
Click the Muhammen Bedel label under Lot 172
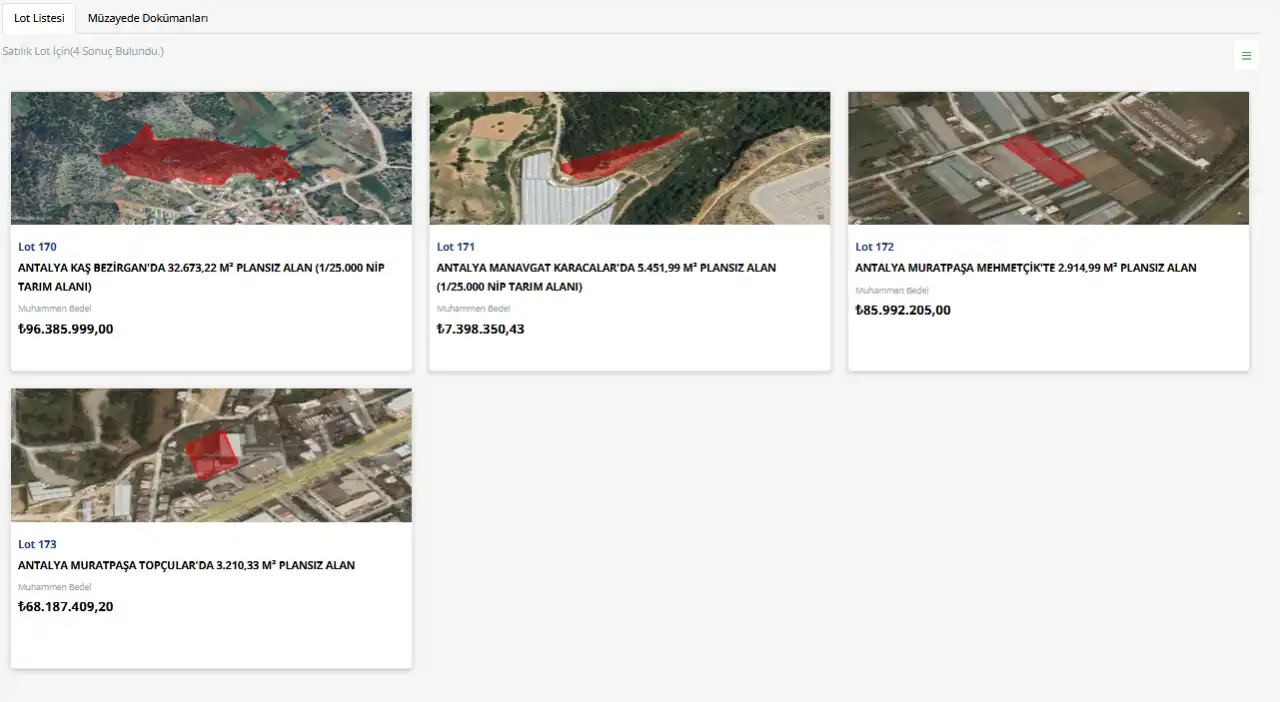point(891,290)
